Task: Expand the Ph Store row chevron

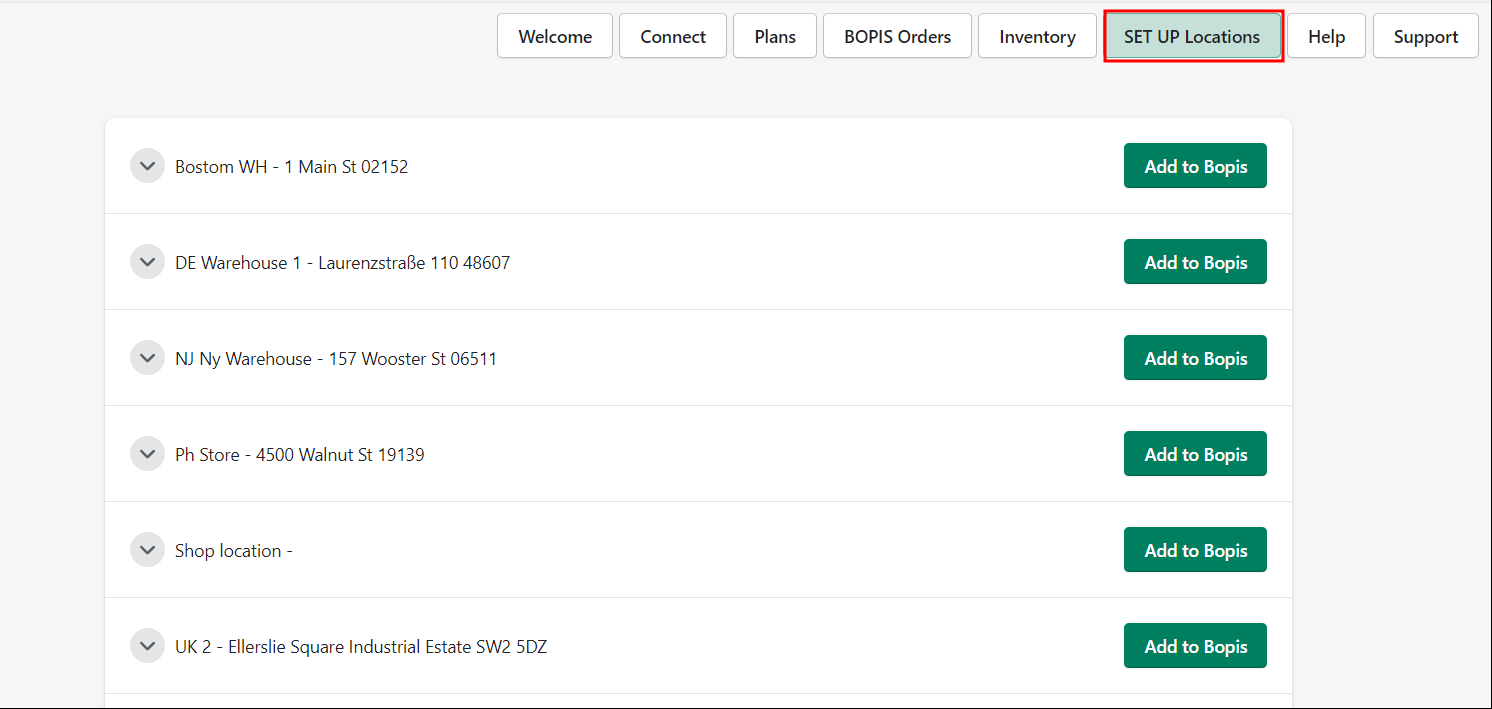Action: pos(147,454)
